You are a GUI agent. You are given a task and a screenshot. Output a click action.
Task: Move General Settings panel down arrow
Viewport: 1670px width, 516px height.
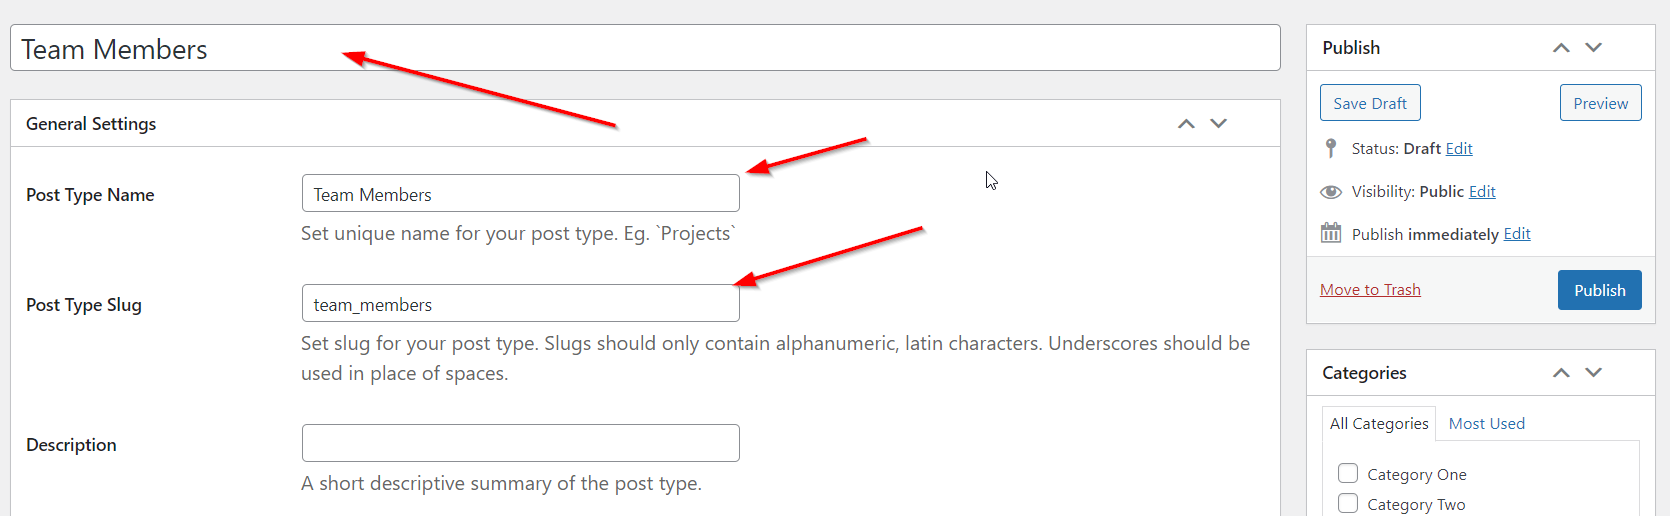1218,124
